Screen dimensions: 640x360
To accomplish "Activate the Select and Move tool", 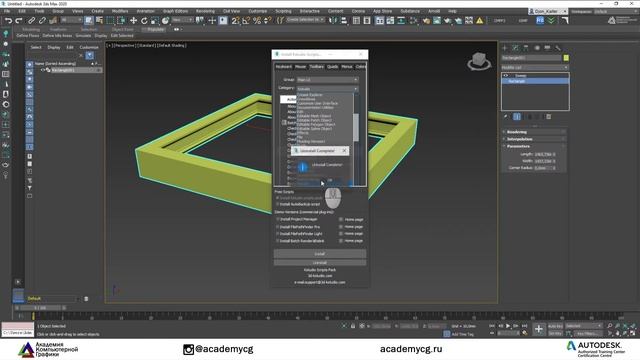I will tap(133, 20).
